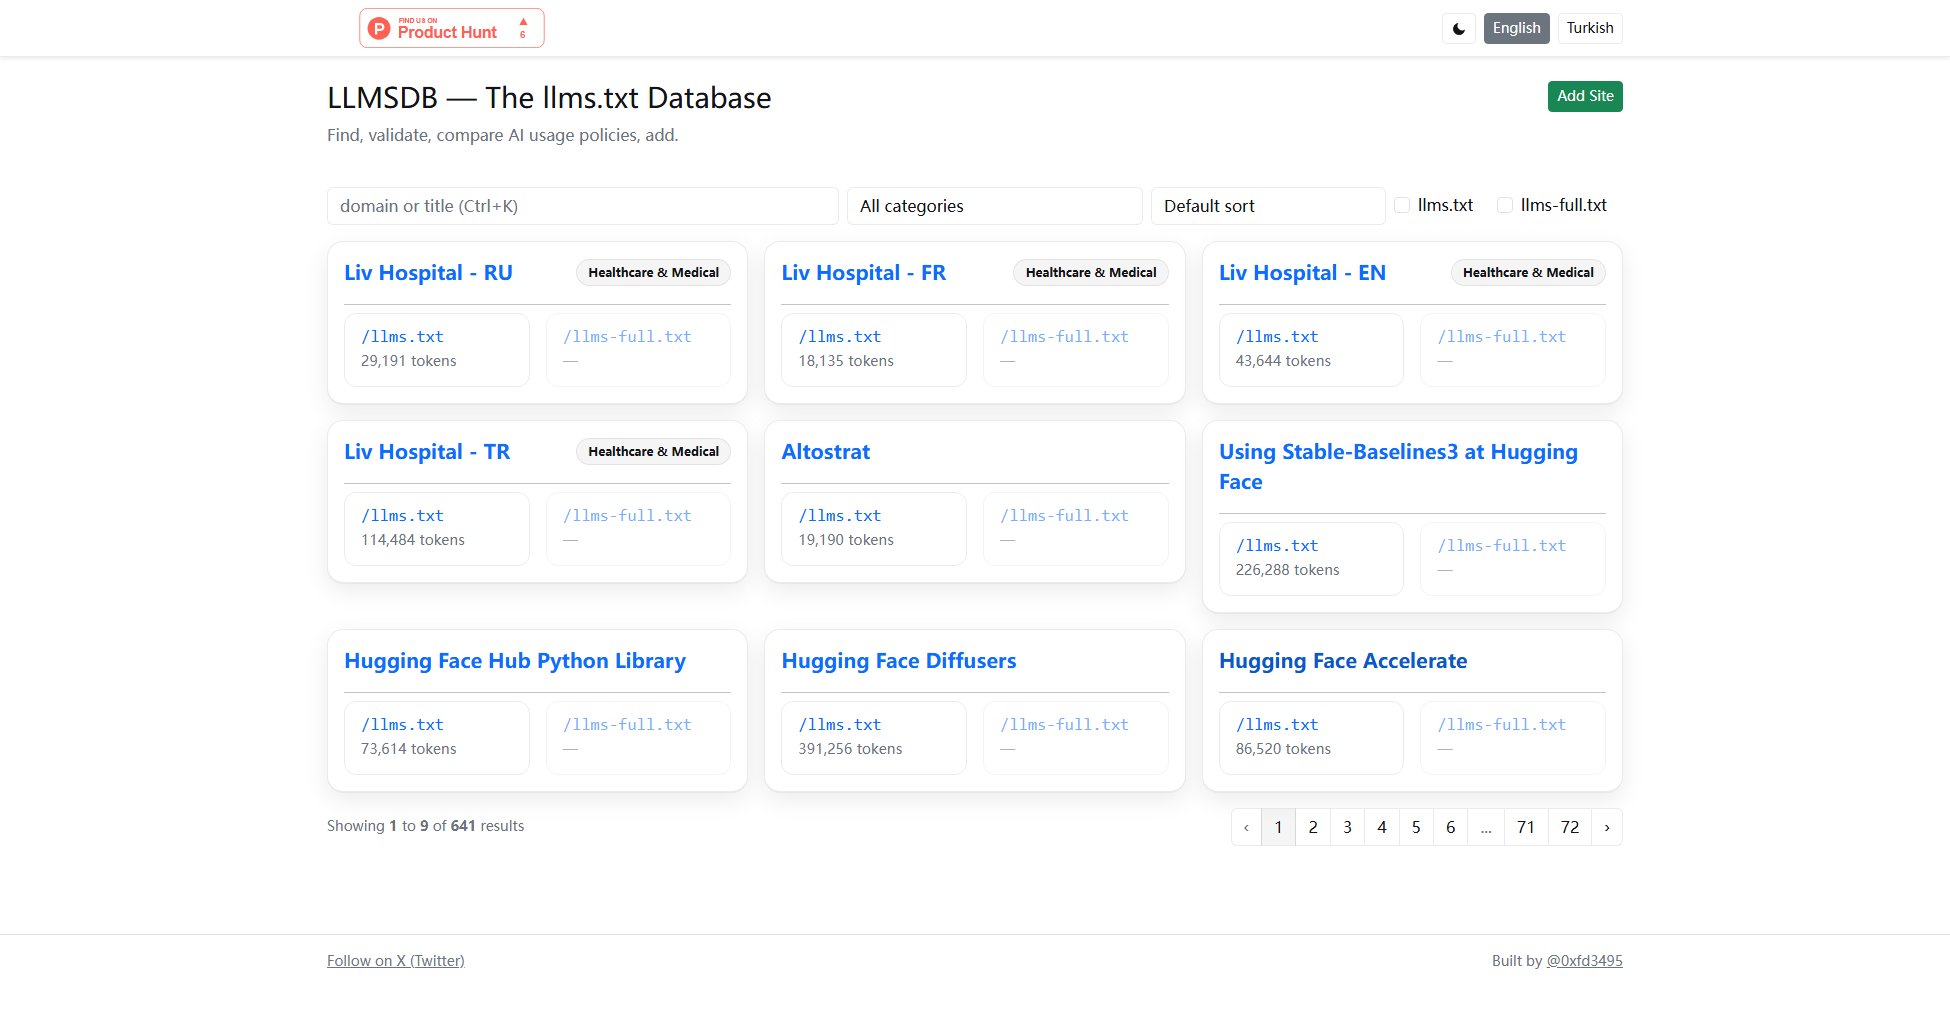
Task: Click Healthcare & Medical tag on Liv Hospital - TR
Action: click(653, 452)
